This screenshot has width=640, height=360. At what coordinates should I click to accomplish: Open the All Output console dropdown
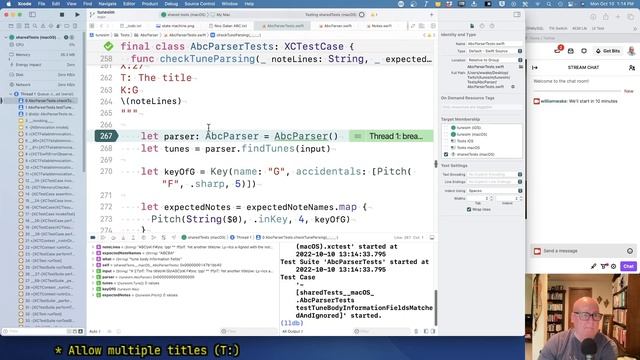pyautogui.click(x=293, y=331)
